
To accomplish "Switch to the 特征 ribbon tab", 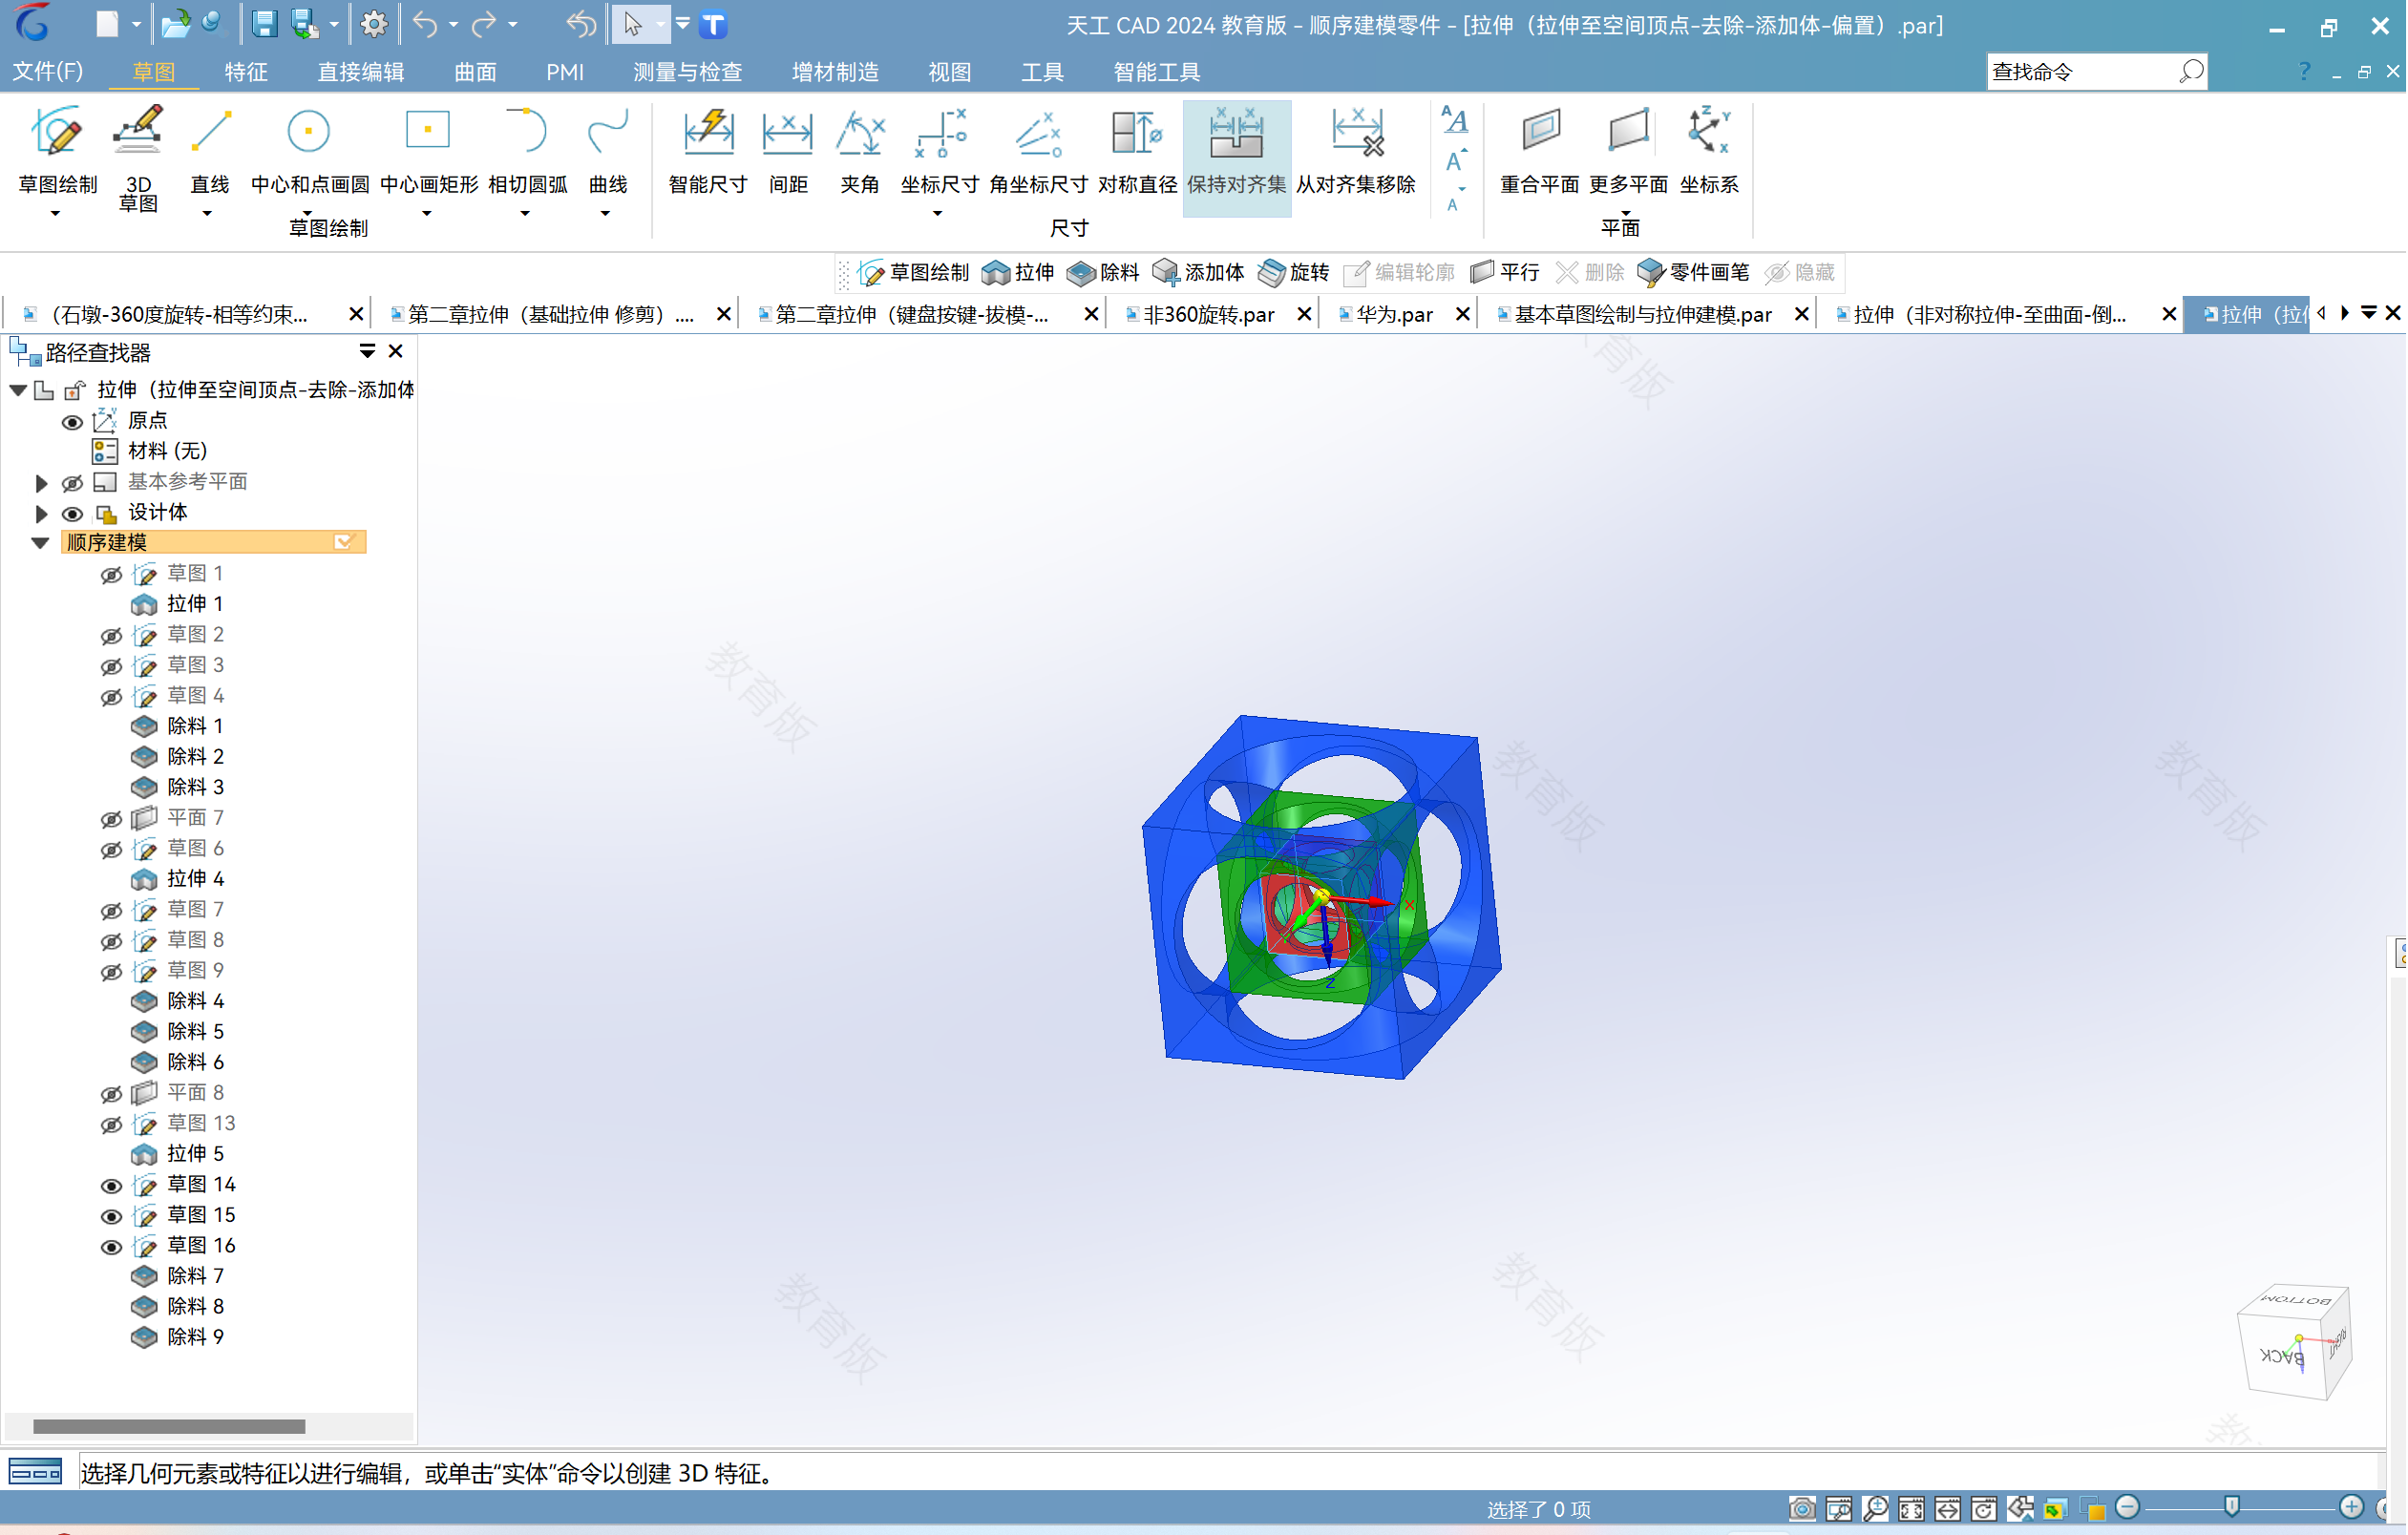I will tap(246, 71).
